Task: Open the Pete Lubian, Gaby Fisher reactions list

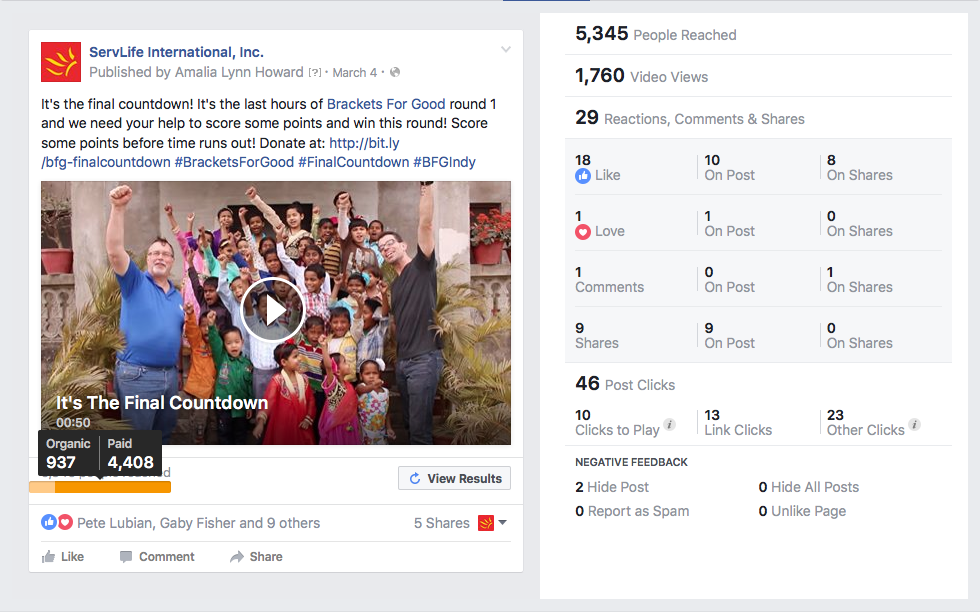Action: coord(198,523)
